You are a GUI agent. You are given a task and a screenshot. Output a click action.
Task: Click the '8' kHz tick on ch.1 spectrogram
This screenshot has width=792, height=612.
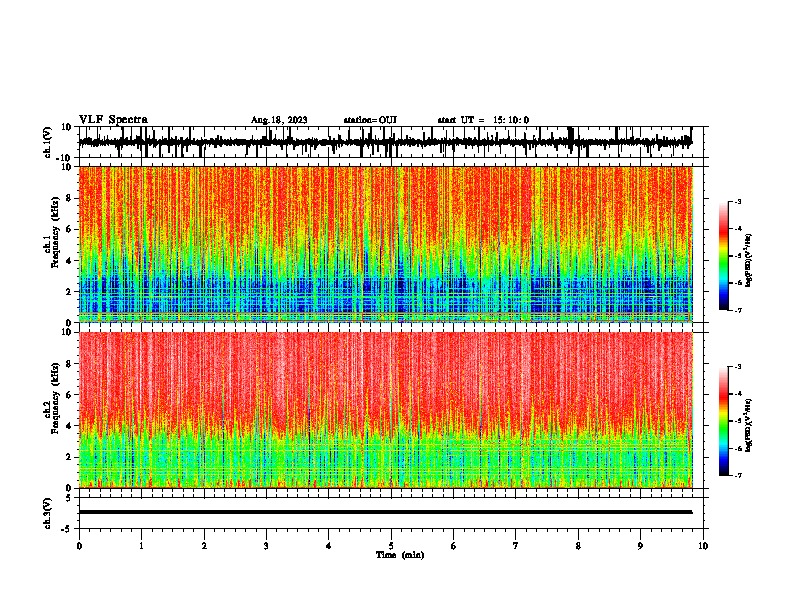pos(70,198)
